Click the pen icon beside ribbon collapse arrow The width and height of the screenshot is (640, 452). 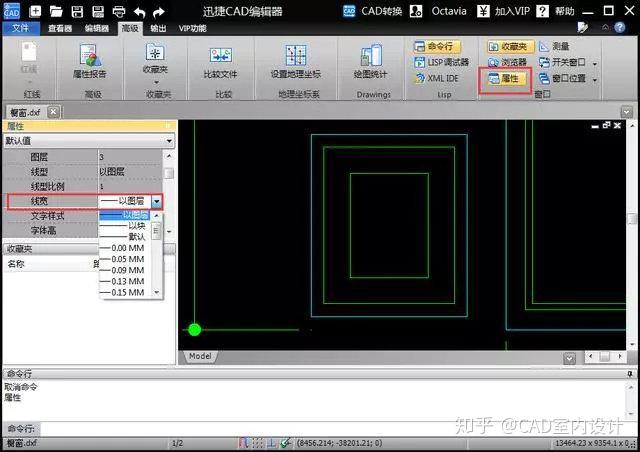(583, 27)
